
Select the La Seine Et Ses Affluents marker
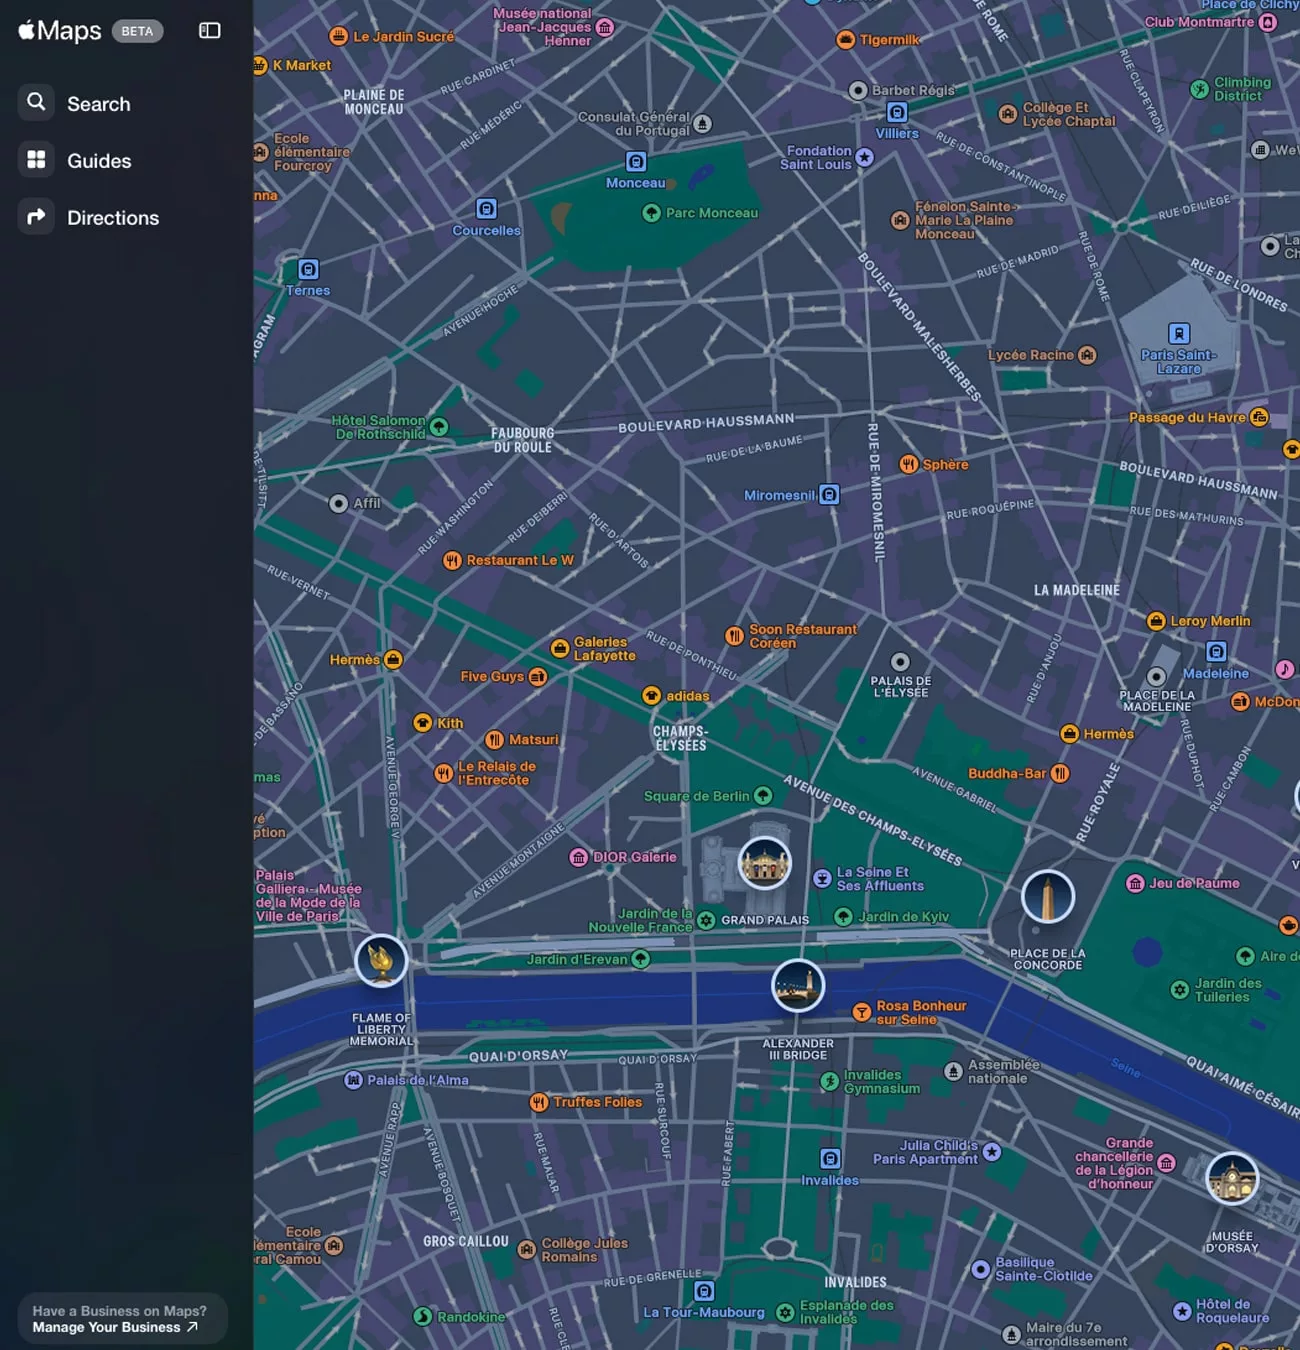click(822, 878)
